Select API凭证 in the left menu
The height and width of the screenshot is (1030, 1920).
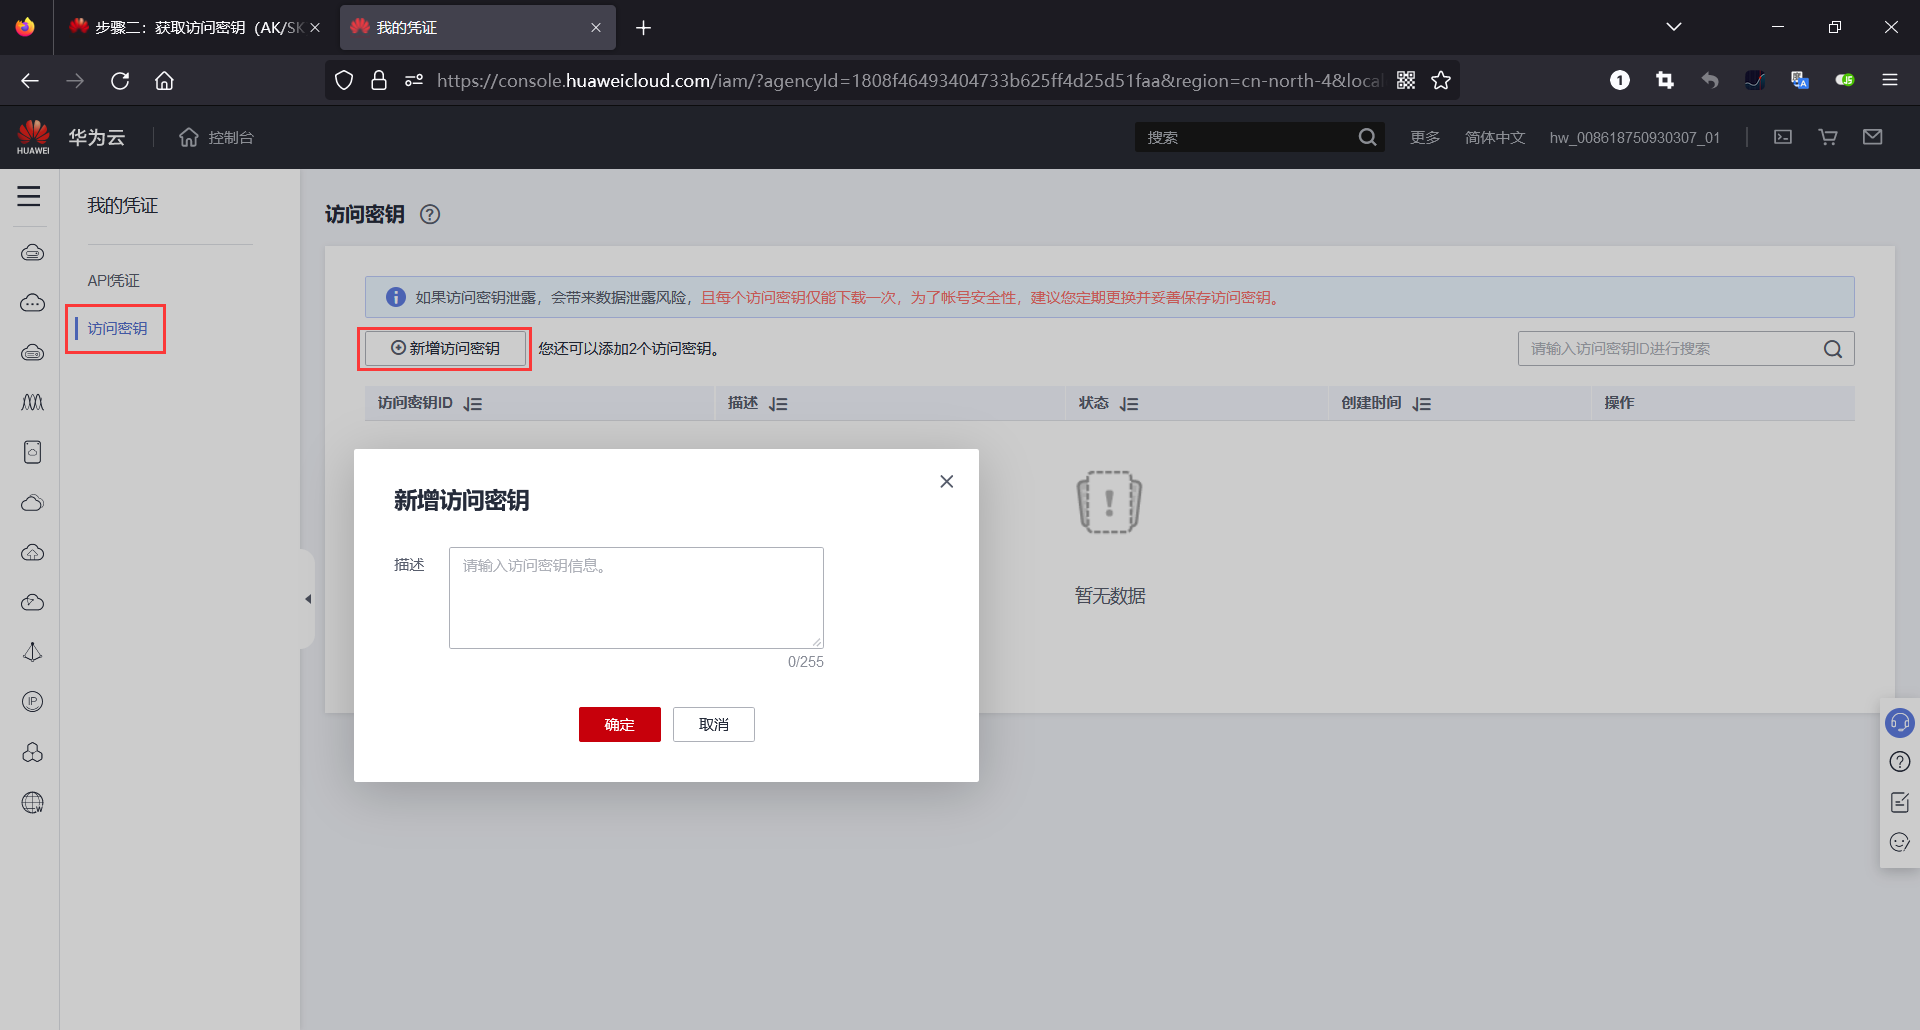pyautogui.click(x=113, y=280)
